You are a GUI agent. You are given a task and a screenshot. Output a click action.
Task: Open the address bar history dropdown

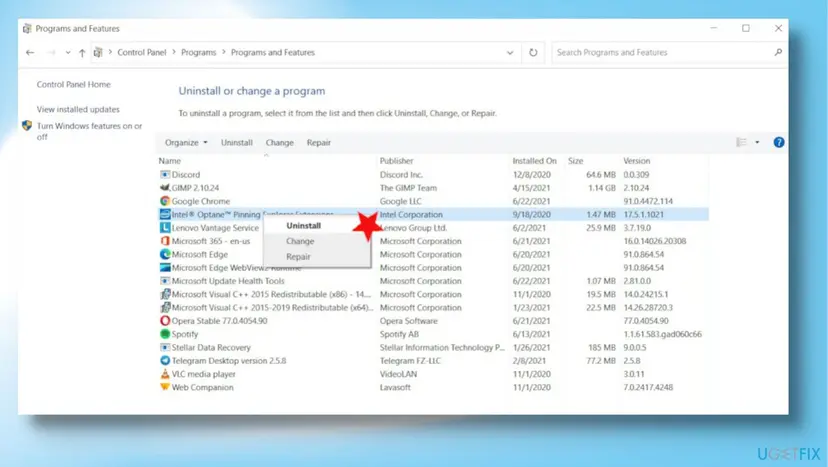(510, 52)
